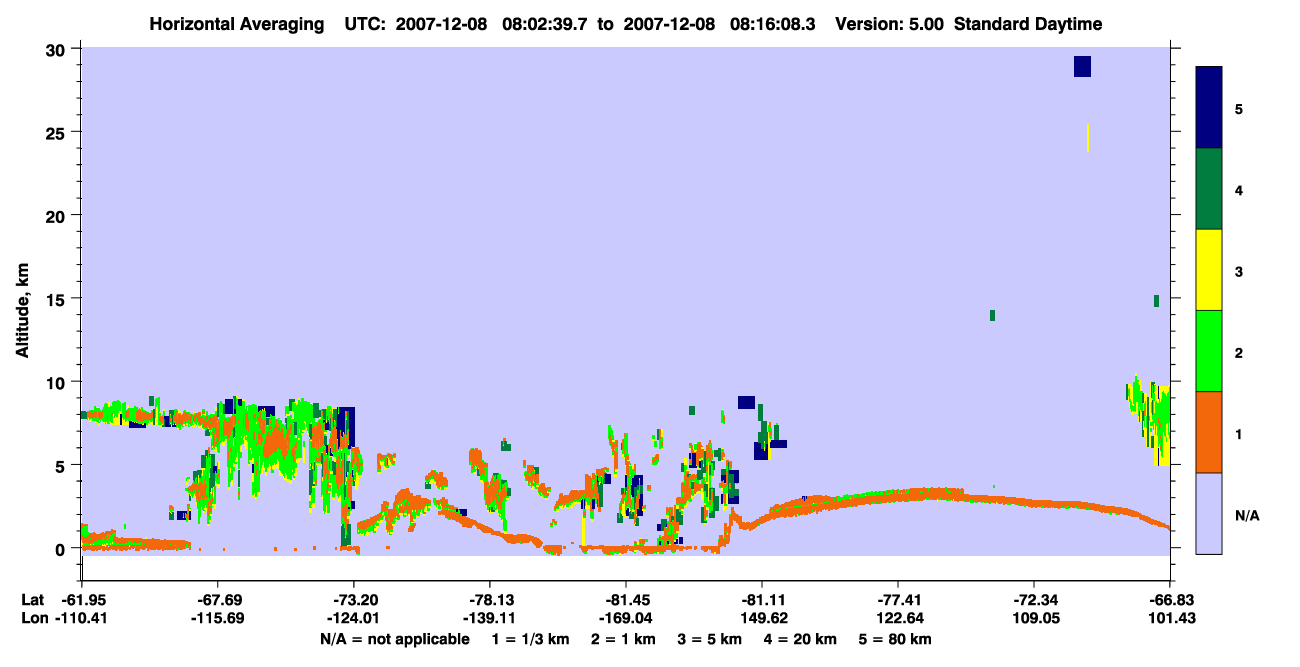Click the '1 = 1/3 km' legend text

[531, 639]
